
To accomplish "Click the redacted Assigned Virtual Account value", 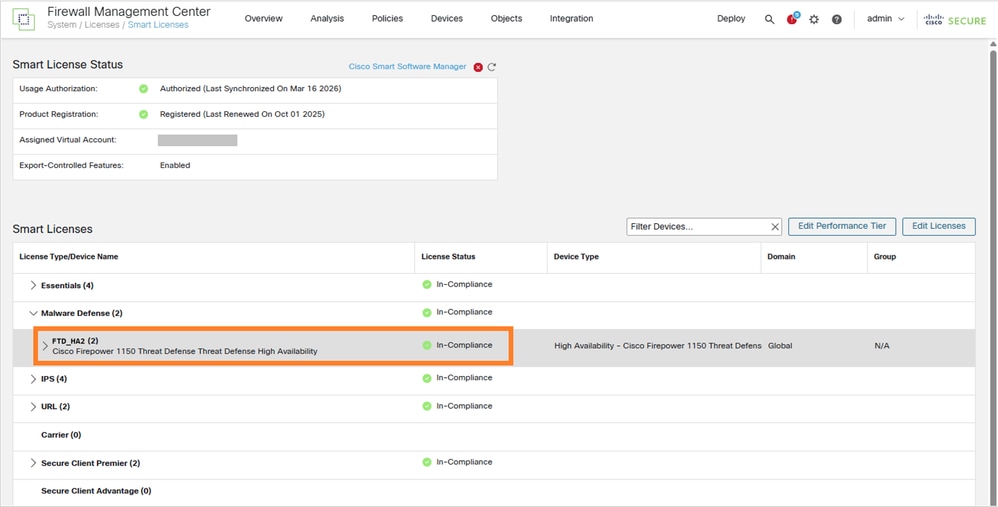I will [197, 140].
